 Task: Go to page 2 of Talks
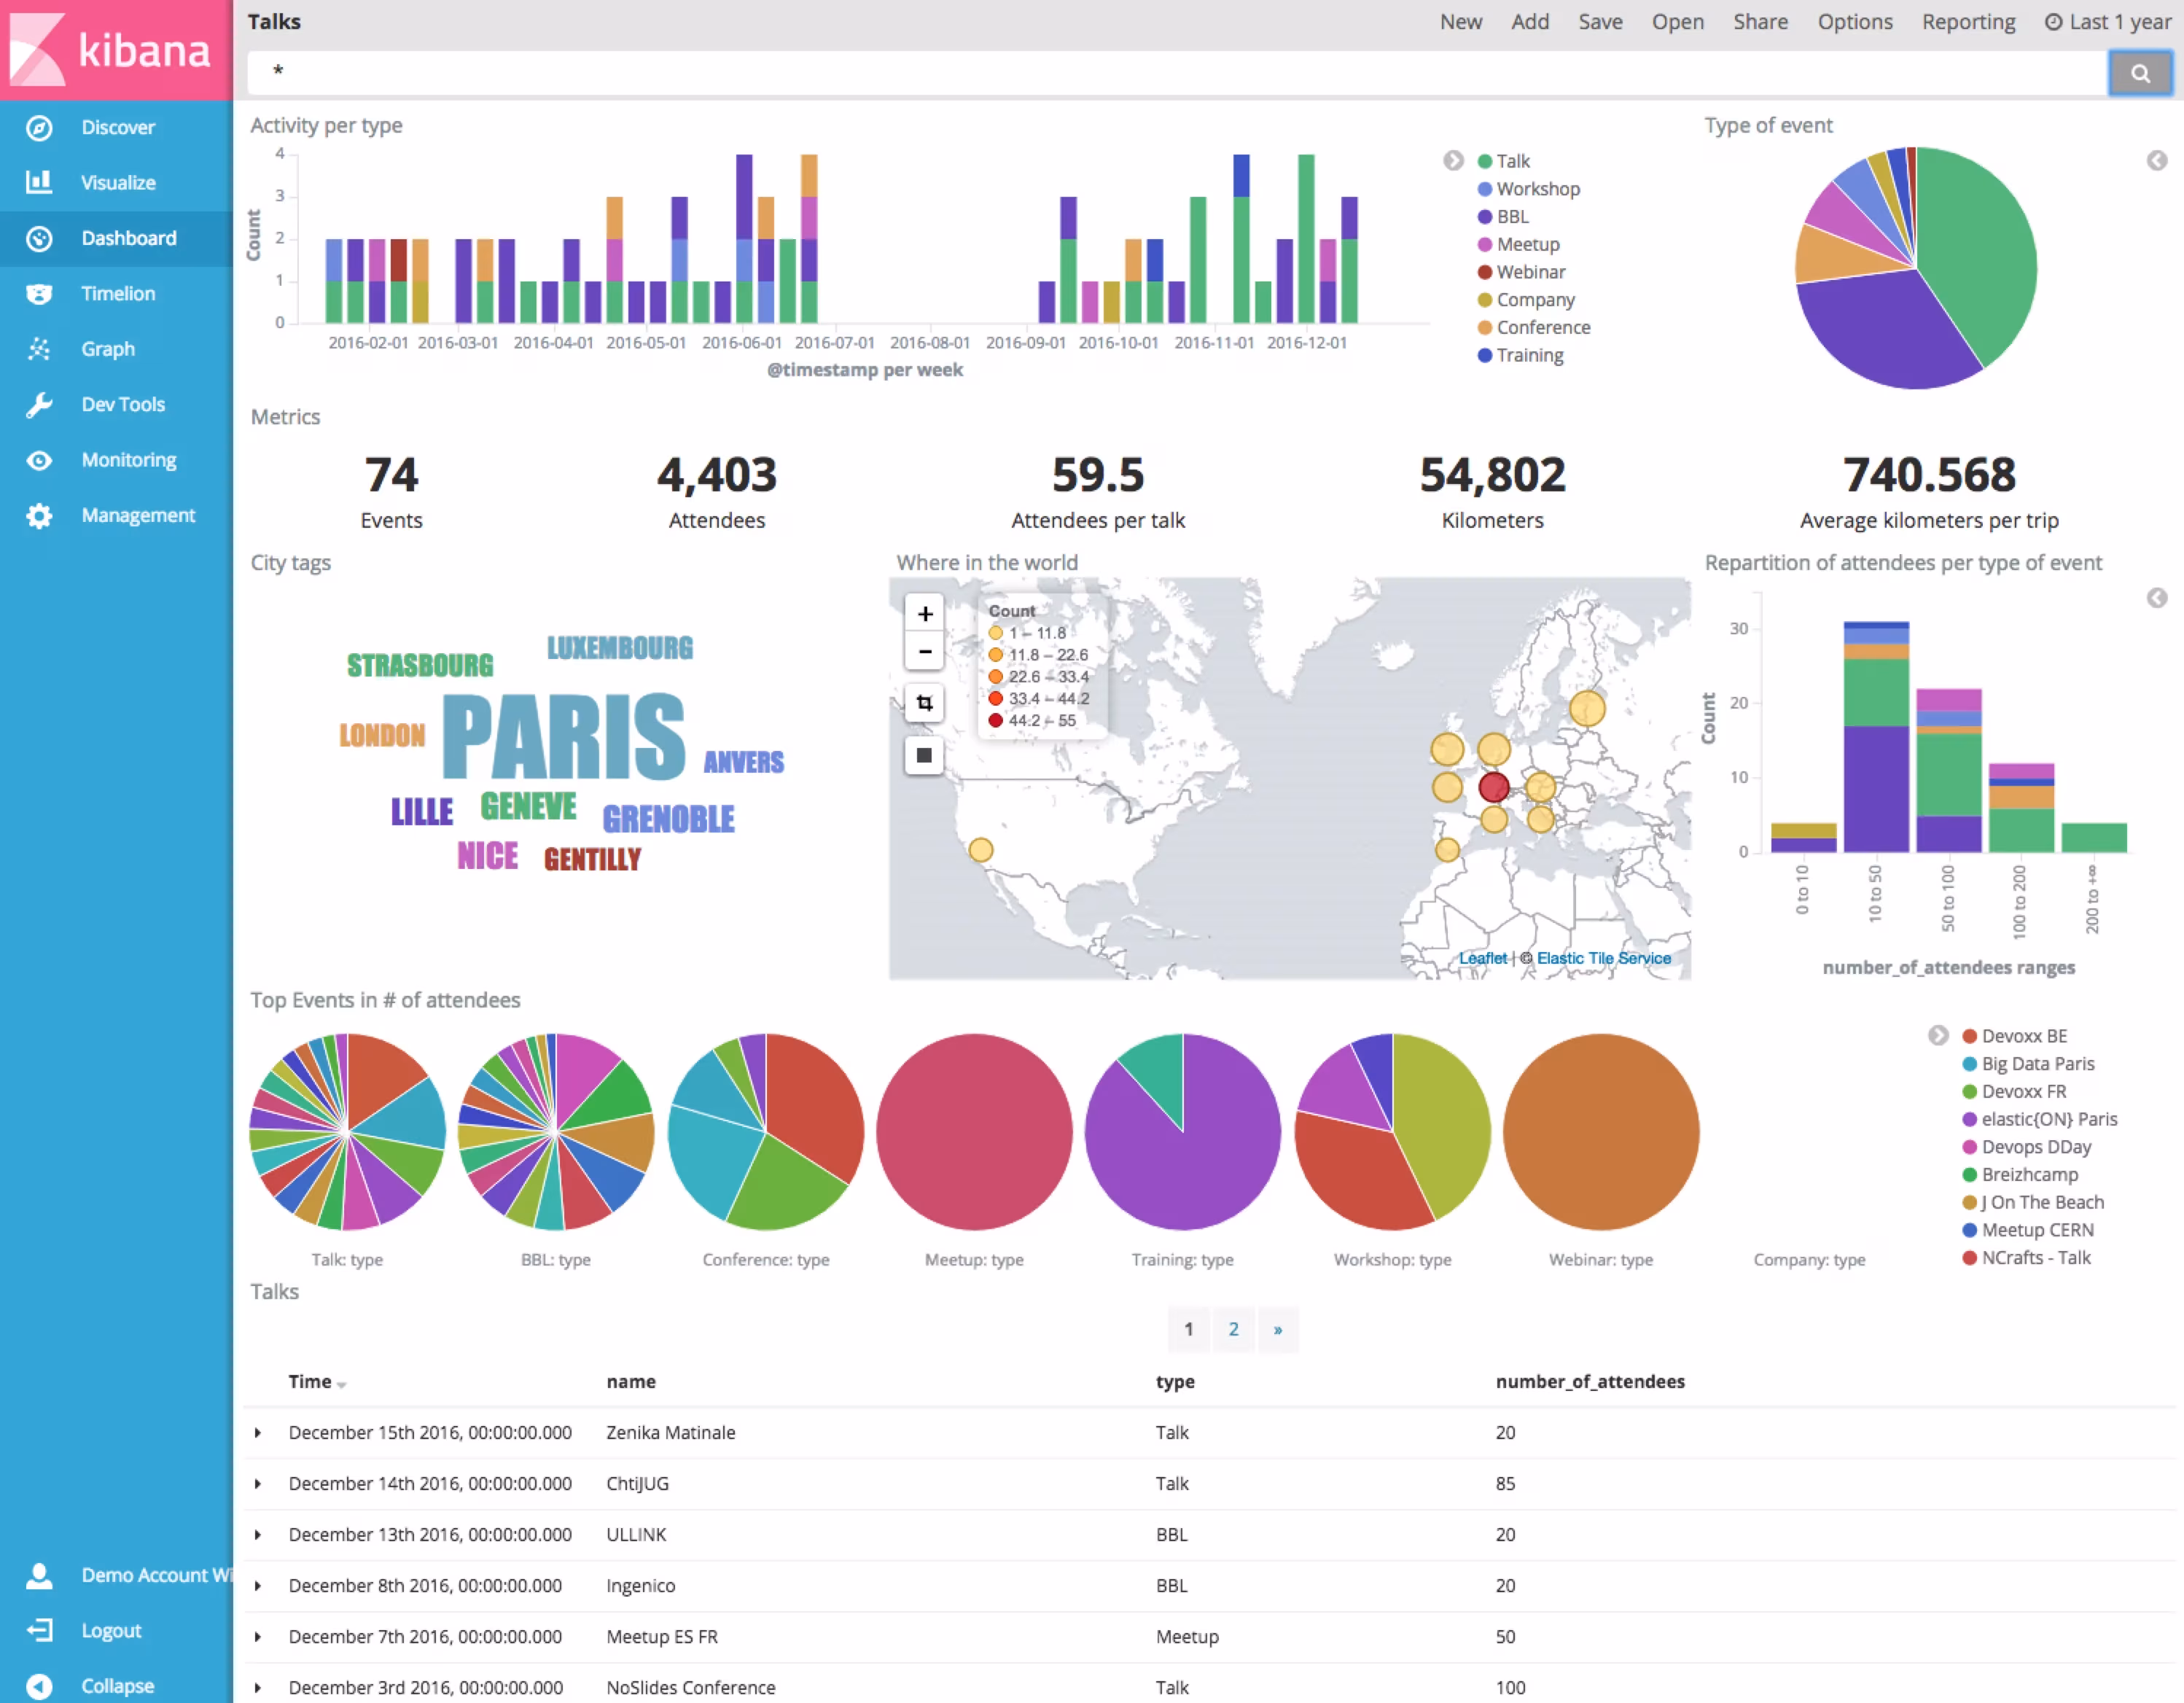click(1233, 1330)
